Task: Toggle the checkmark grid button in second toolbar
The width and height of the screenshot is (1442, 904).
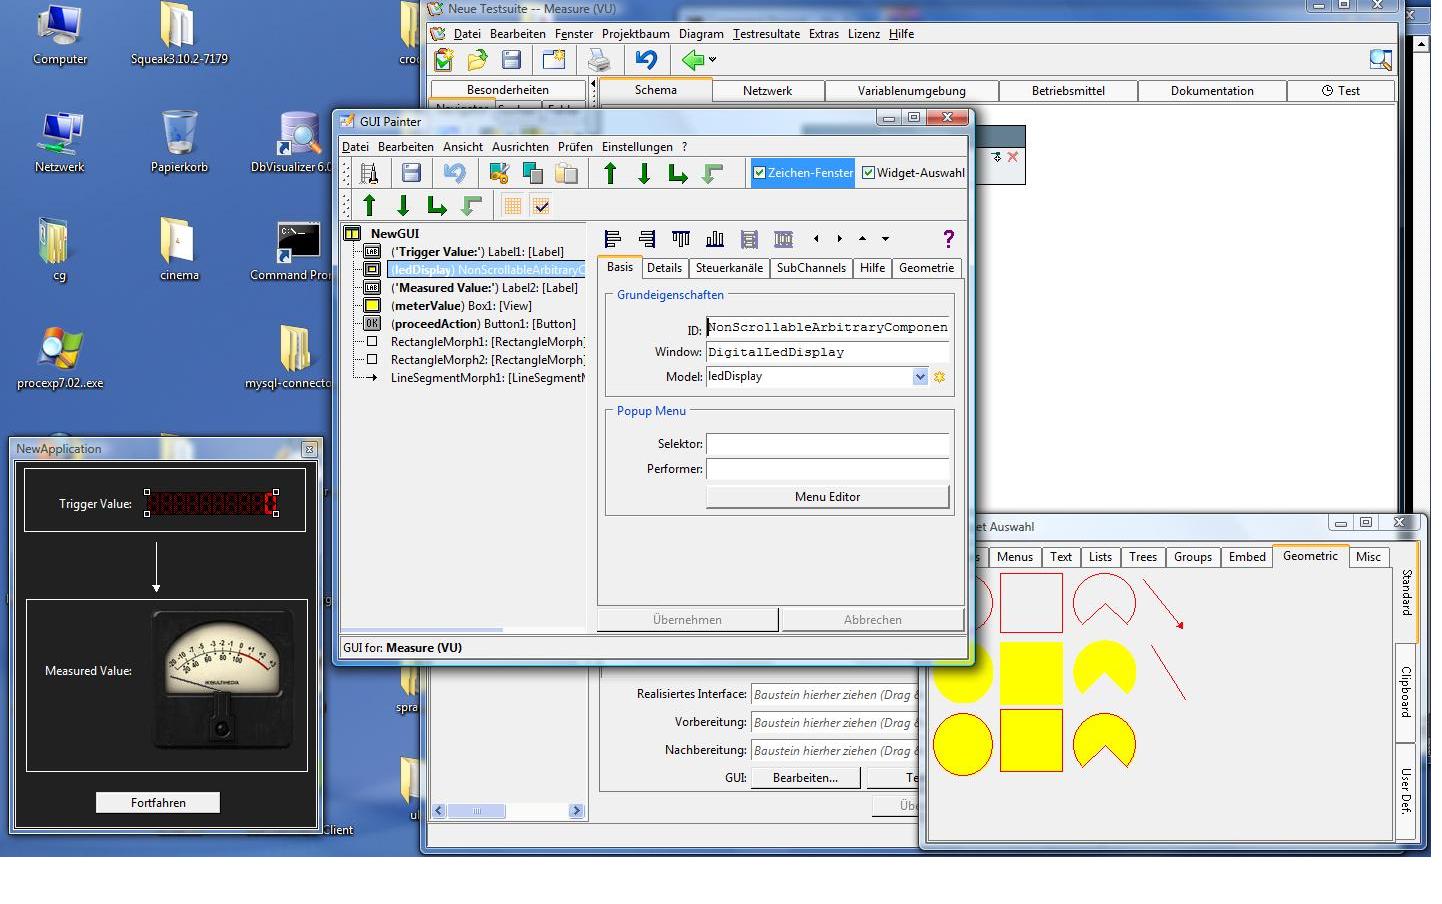Action: click(541, 206)
